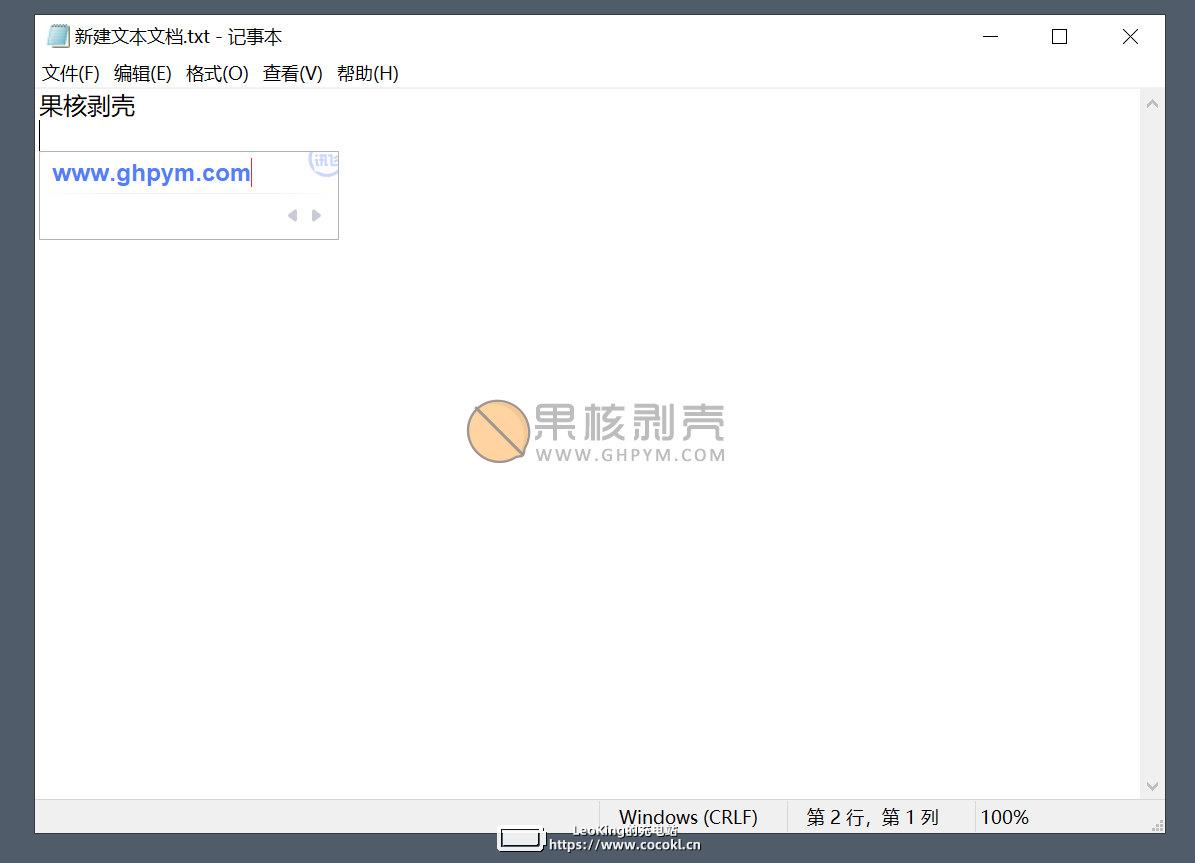Click the 100% zoom status entry
Image resolution: width=1195 pixels, height=863 pixels.
coord(1004,817)
